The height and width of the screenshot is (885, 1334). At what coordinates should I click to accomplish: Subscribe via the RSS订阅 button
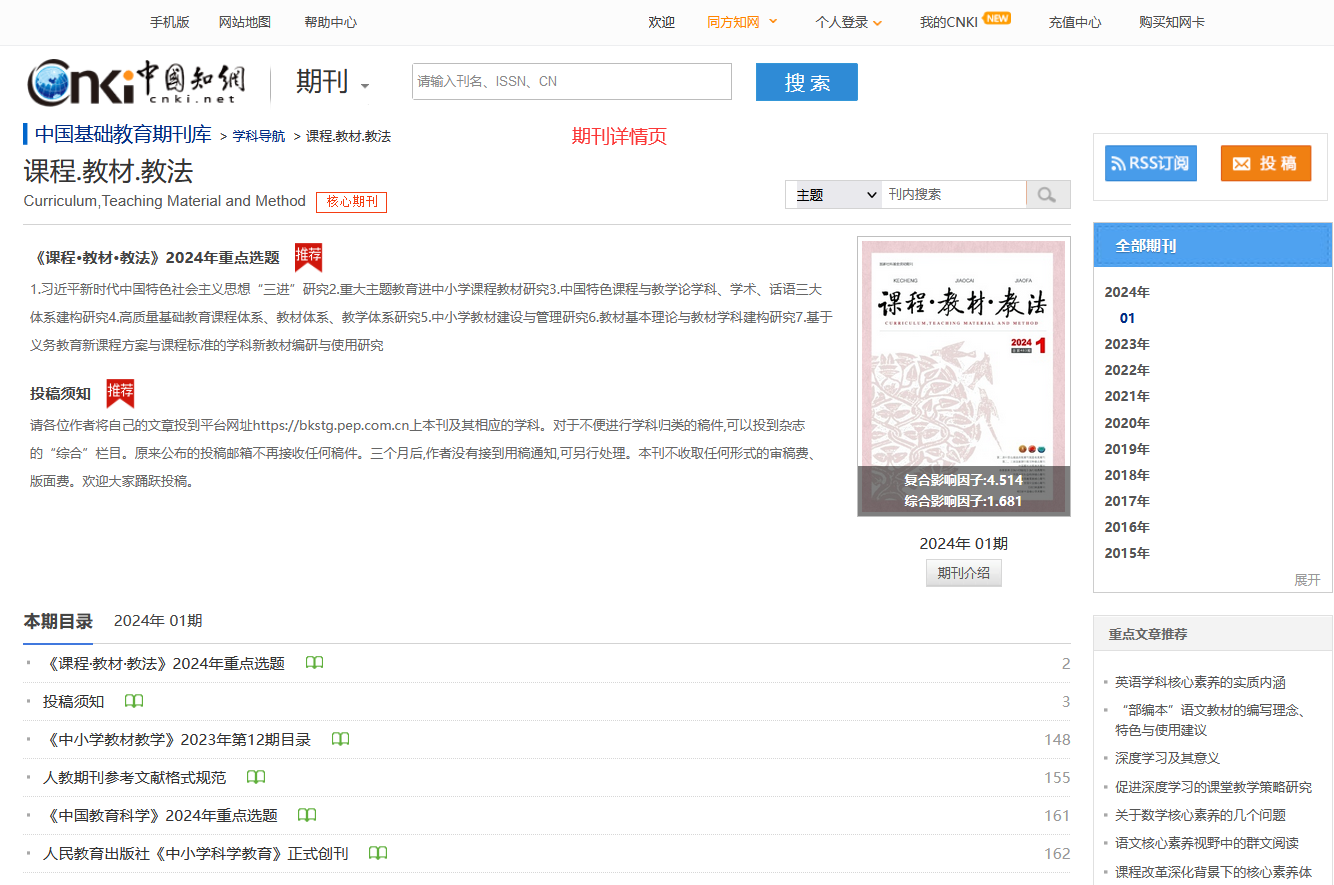coord(1151,163)
